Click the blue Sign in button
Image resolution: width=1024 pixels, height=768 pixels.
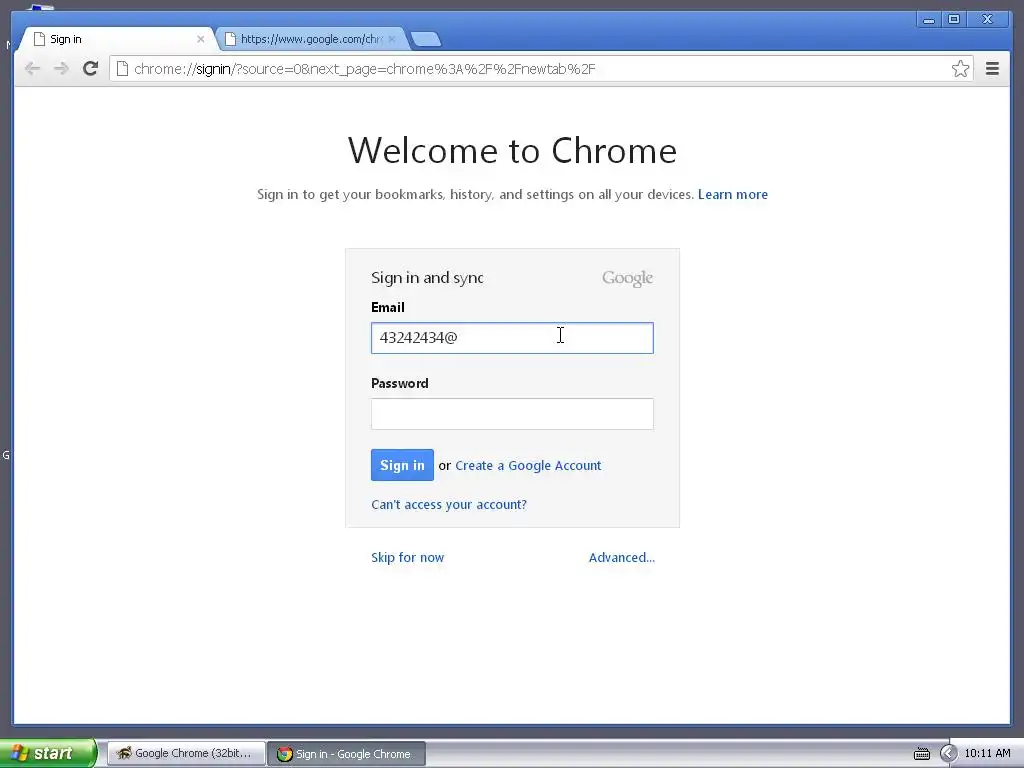click(x=402, y=465)
